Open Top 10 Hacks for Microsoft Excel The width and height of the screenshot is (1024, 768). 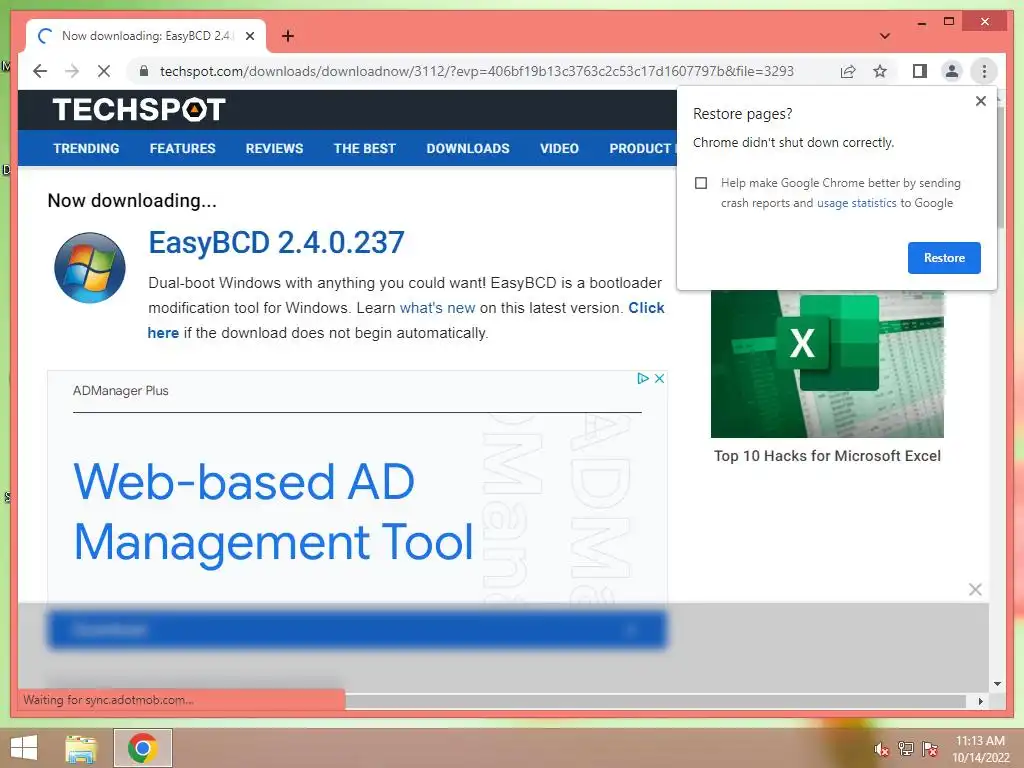click(x=827, y=456)
